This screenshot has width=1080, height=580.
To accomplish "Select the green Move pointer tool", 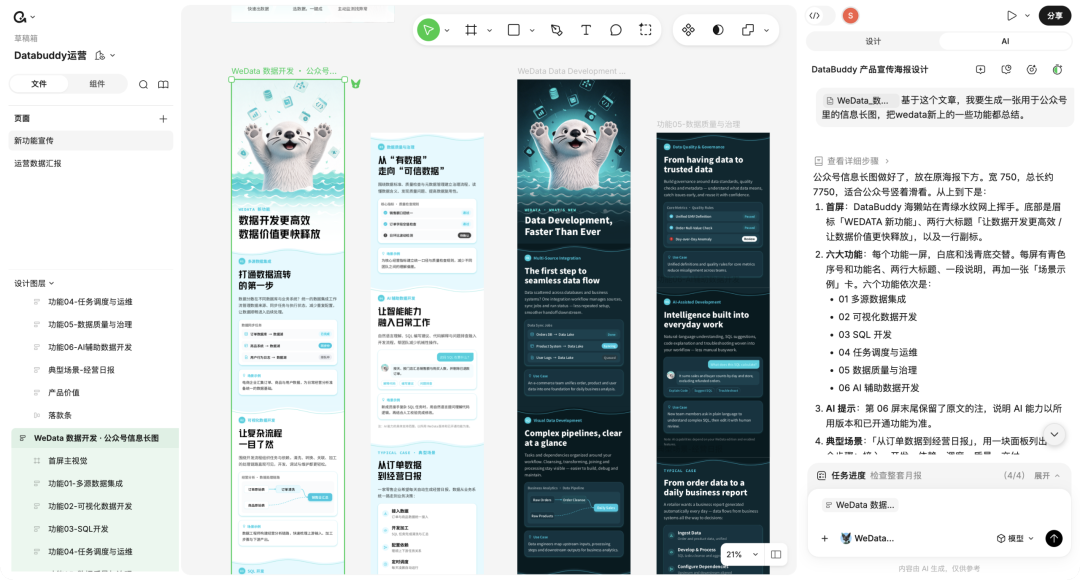I will (428, 30).
